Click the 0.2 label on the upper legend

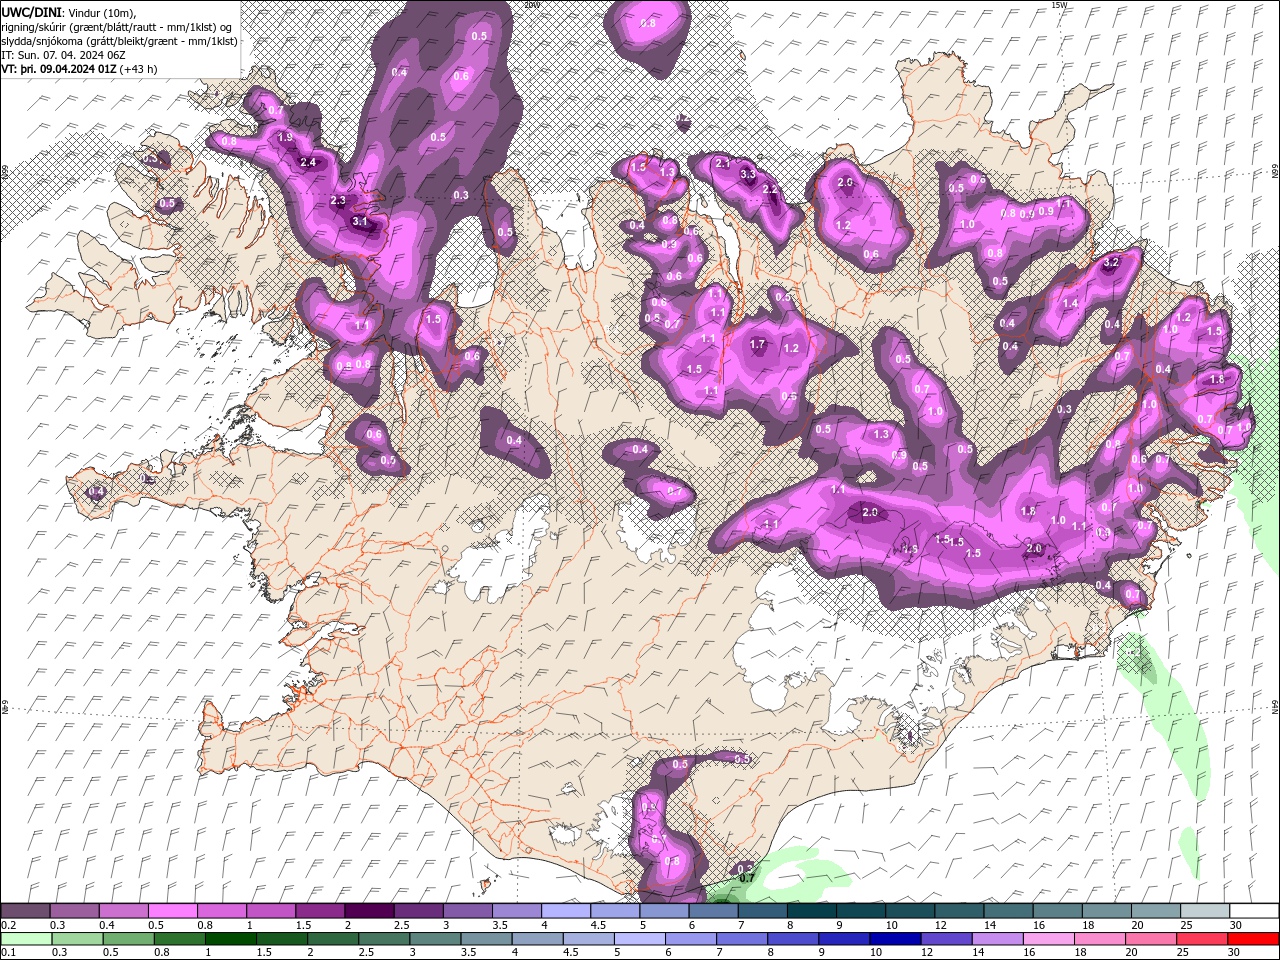tap(9, 925)
